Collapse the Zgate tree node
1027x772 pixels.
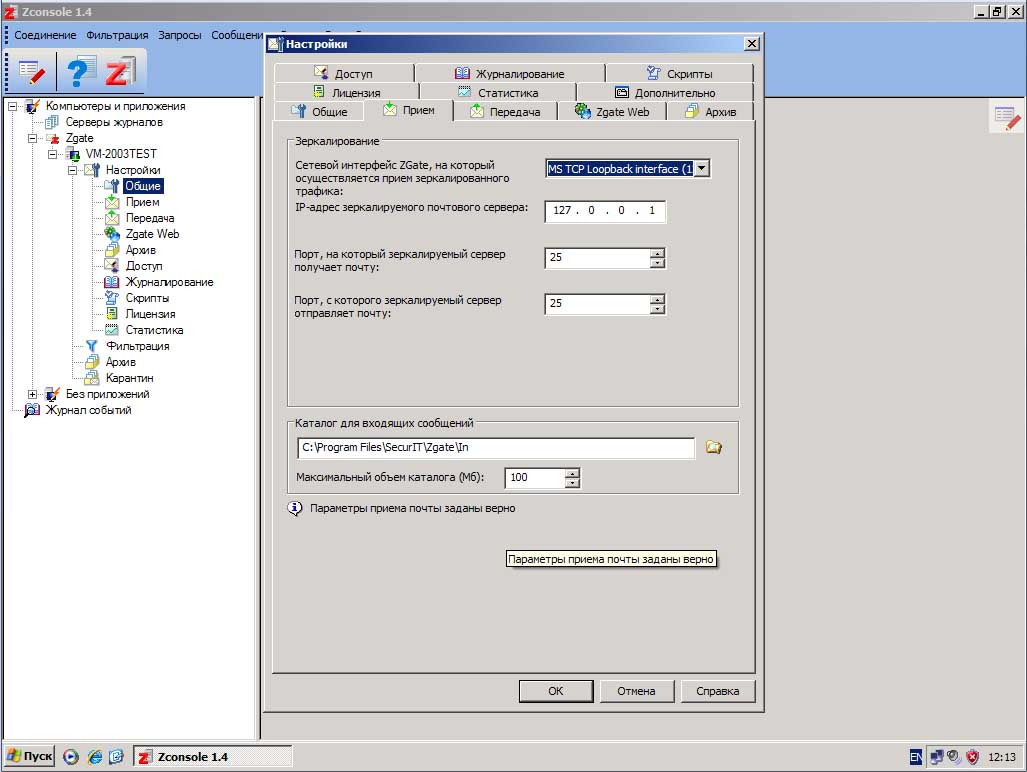(x=32, y=138)
